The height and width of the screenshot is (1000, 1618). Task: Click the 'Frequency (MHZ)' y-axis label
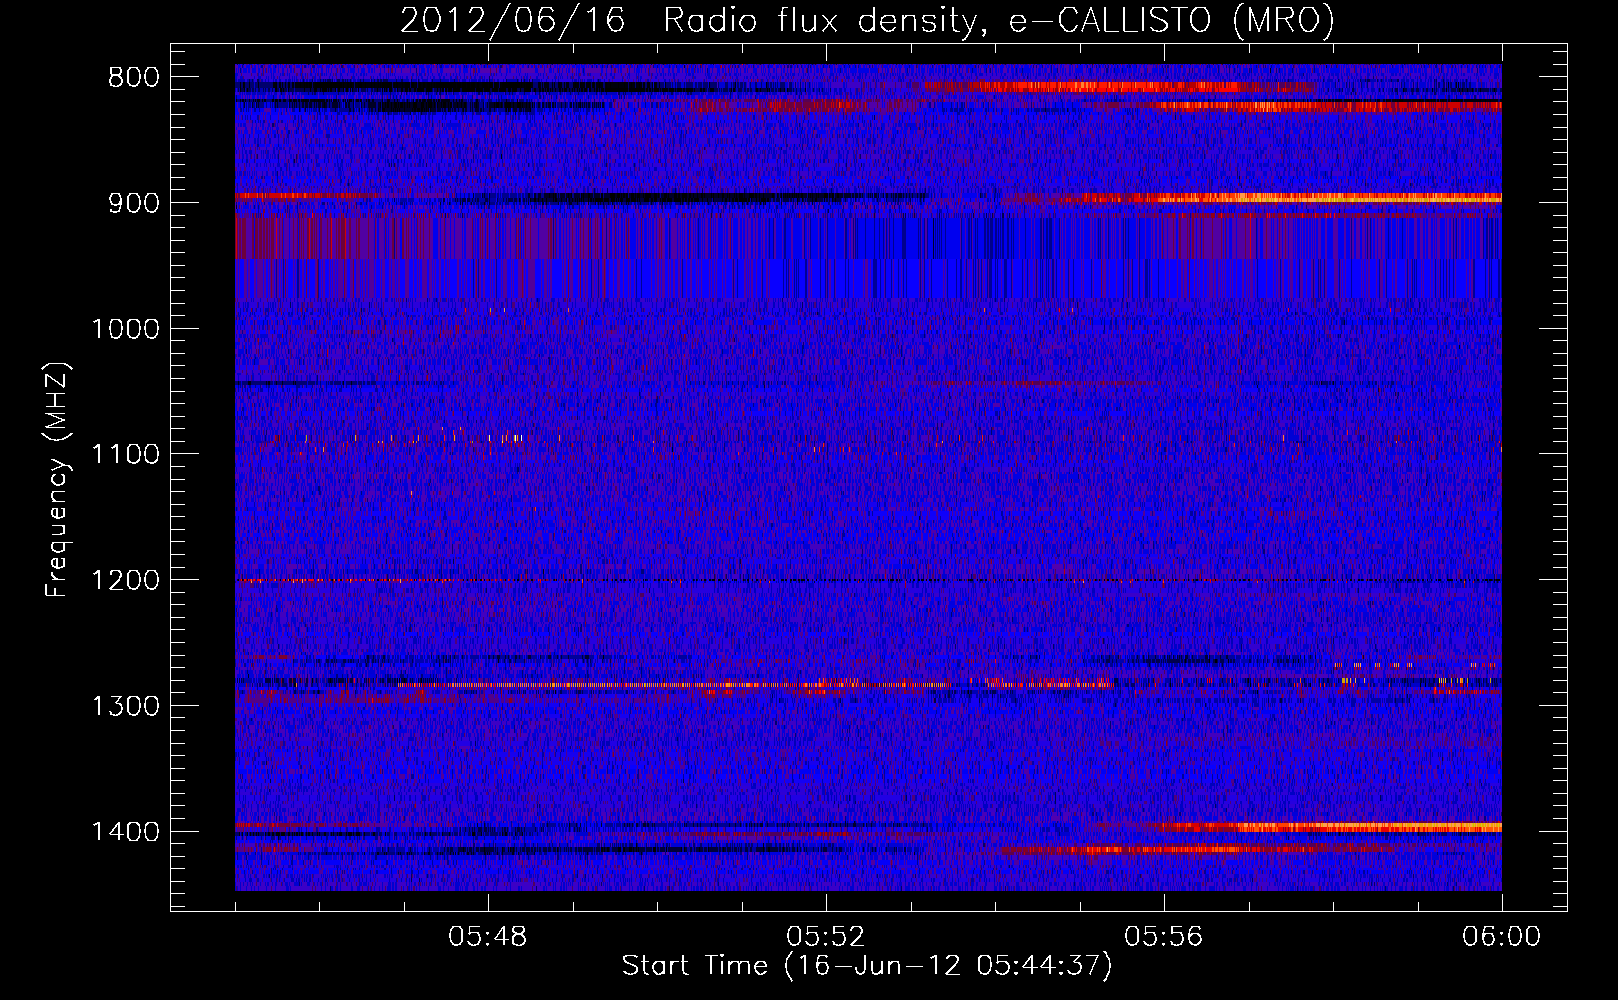click(x=57, y=480)
